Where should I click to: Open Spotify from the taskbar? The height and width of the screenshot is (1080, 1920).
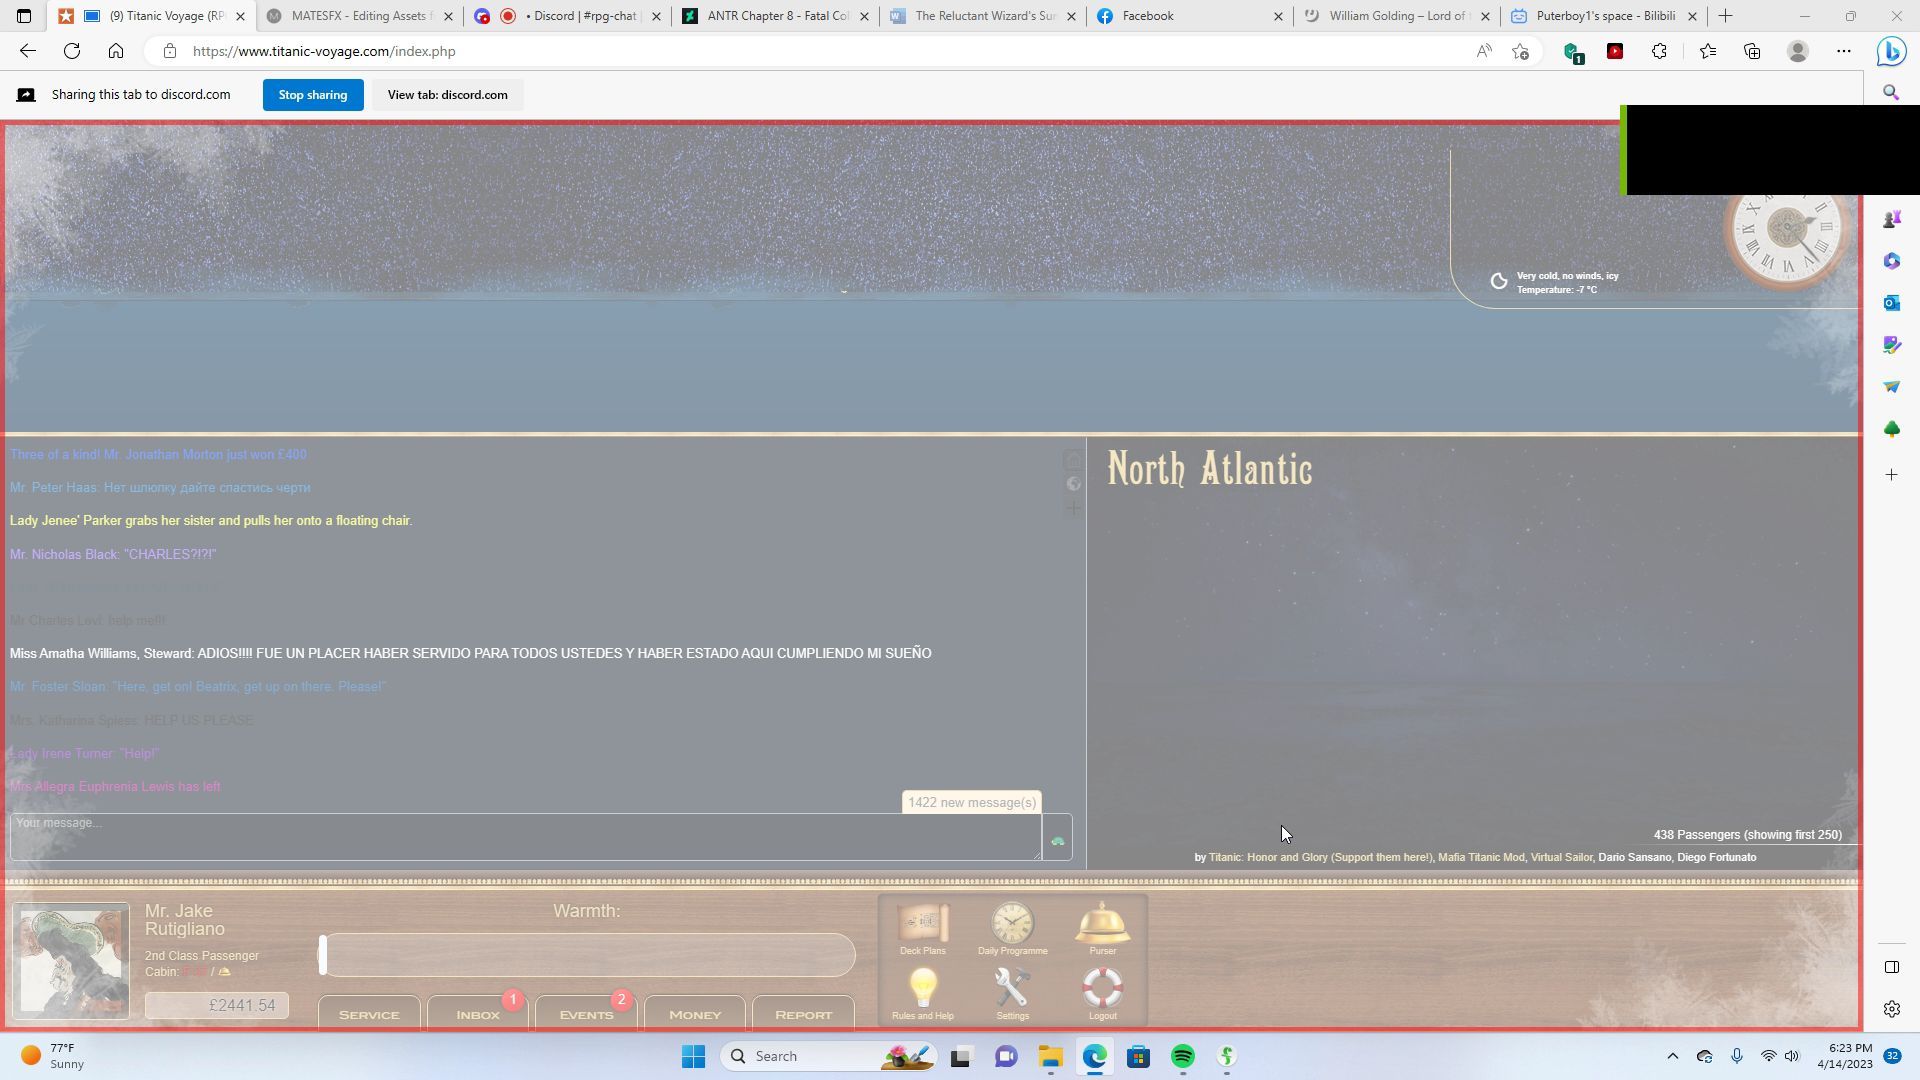coord(1182,1057)
